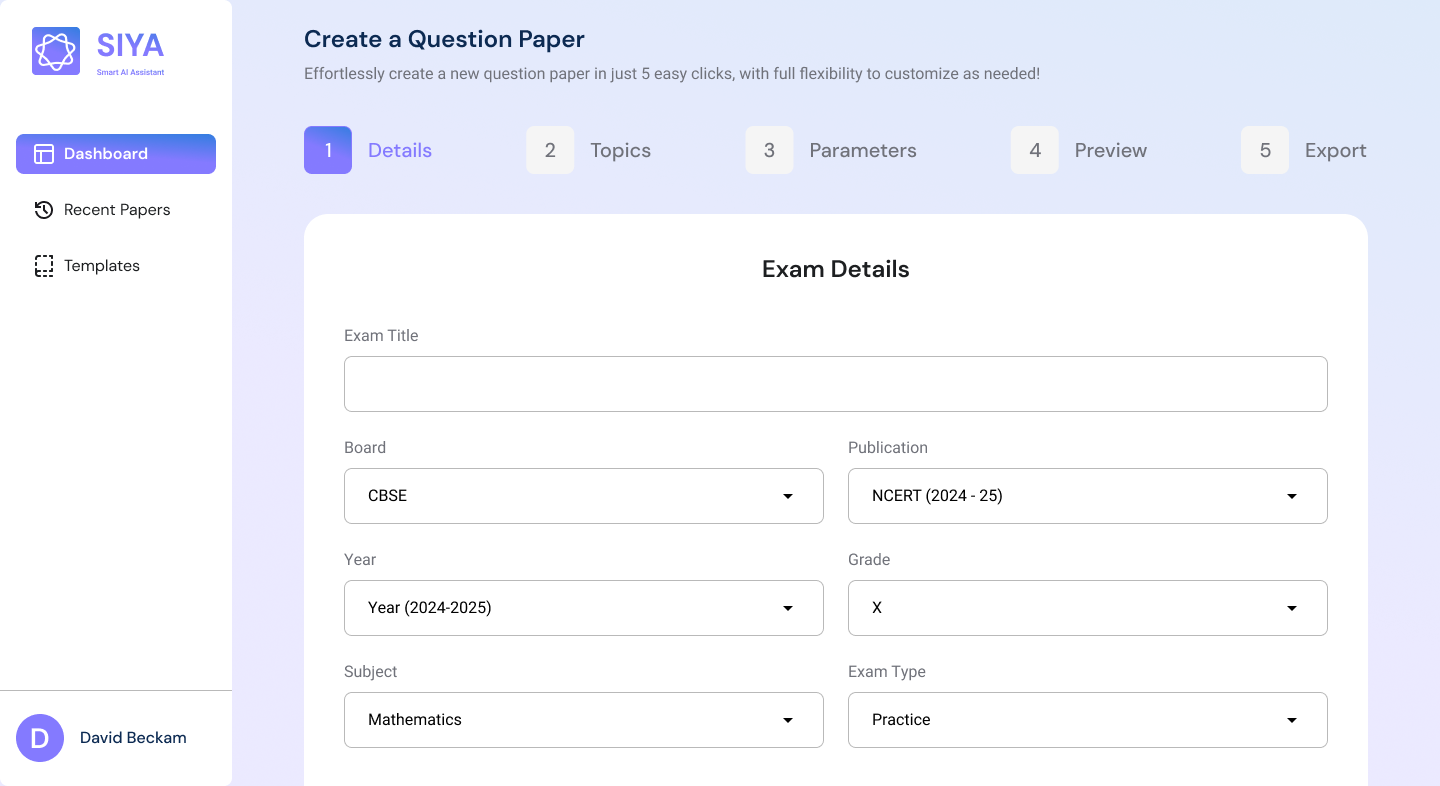Open the Exam Type dropdown showing Practice
The width and height of the screenshot is (1440, 786).
tap(1087, 720)
